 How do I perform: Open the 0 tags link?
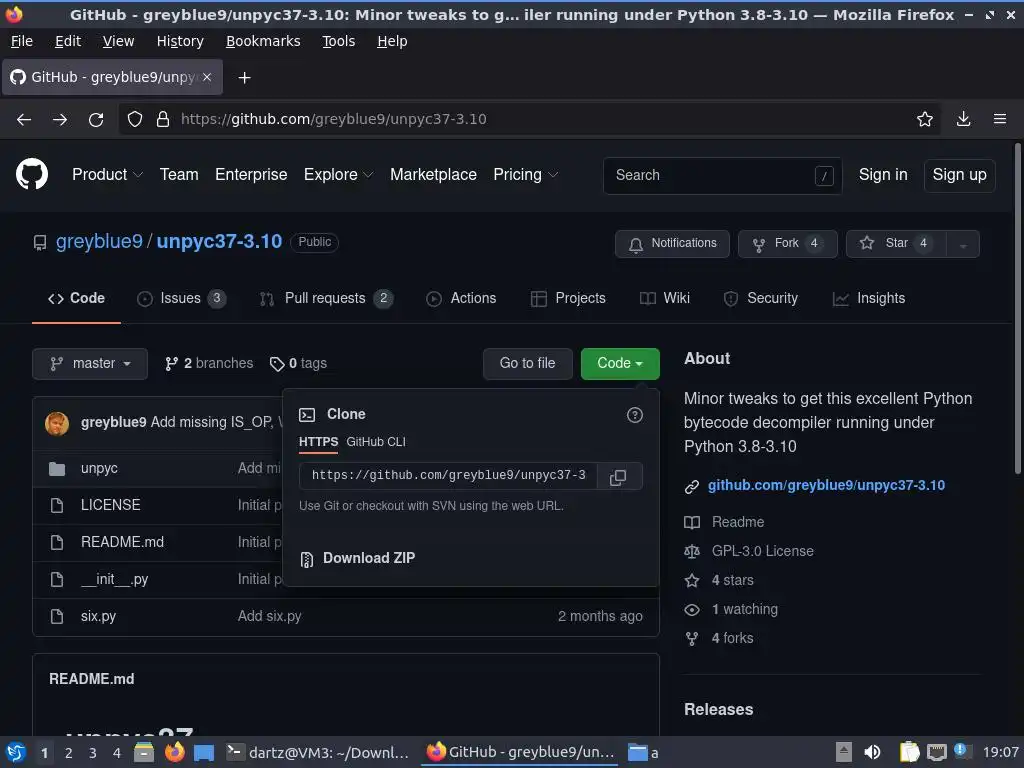298,364
